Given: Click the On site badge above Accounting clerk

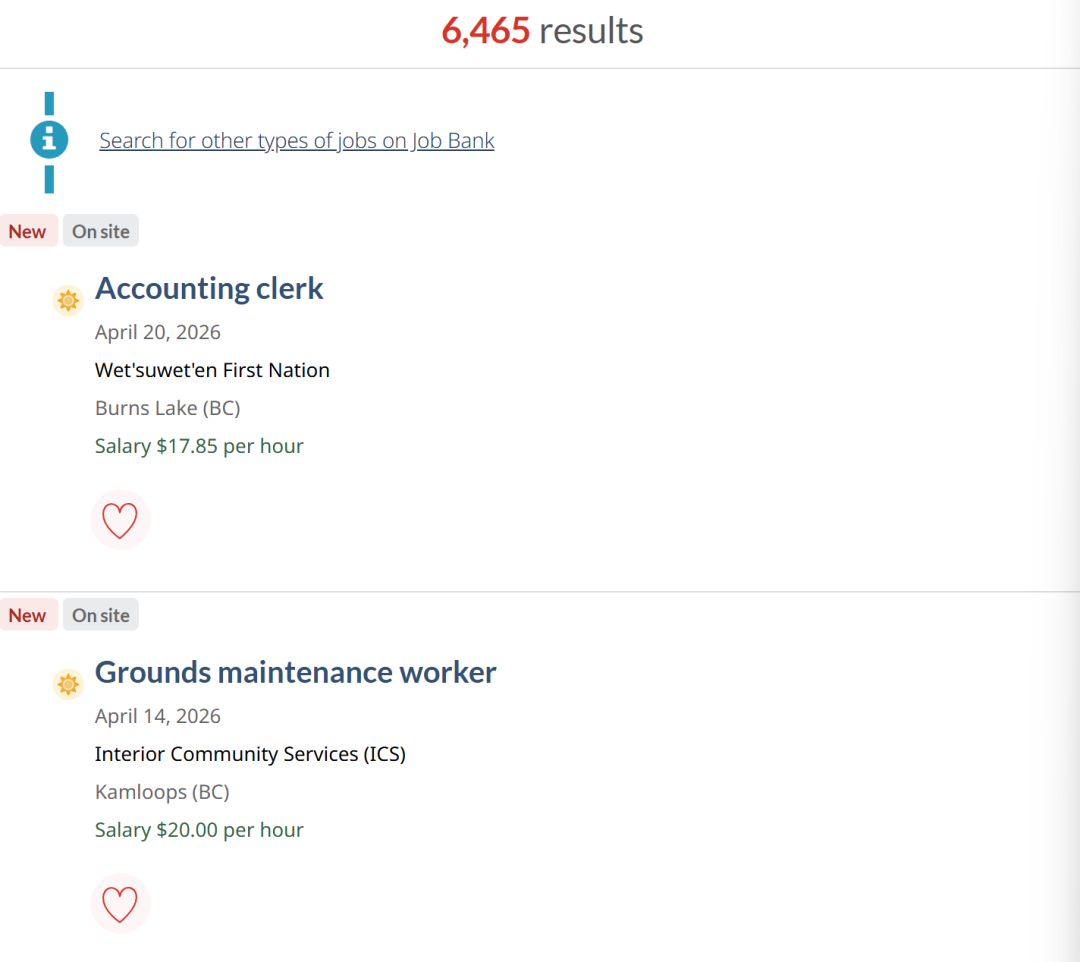Looking at the screenshot, I should click(101, 231).
